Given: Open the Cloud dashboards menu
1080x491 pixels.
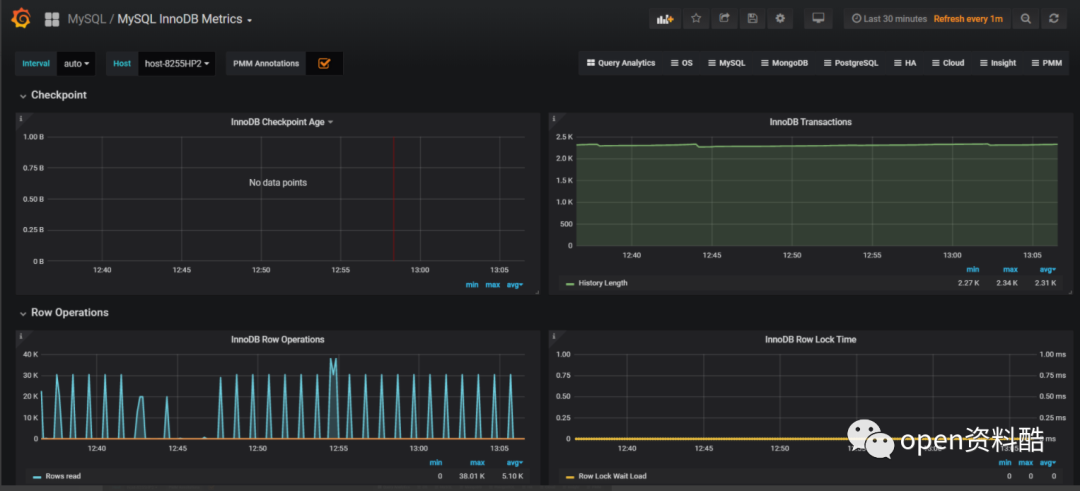Looking at the screenshot, I should [948, 63].
